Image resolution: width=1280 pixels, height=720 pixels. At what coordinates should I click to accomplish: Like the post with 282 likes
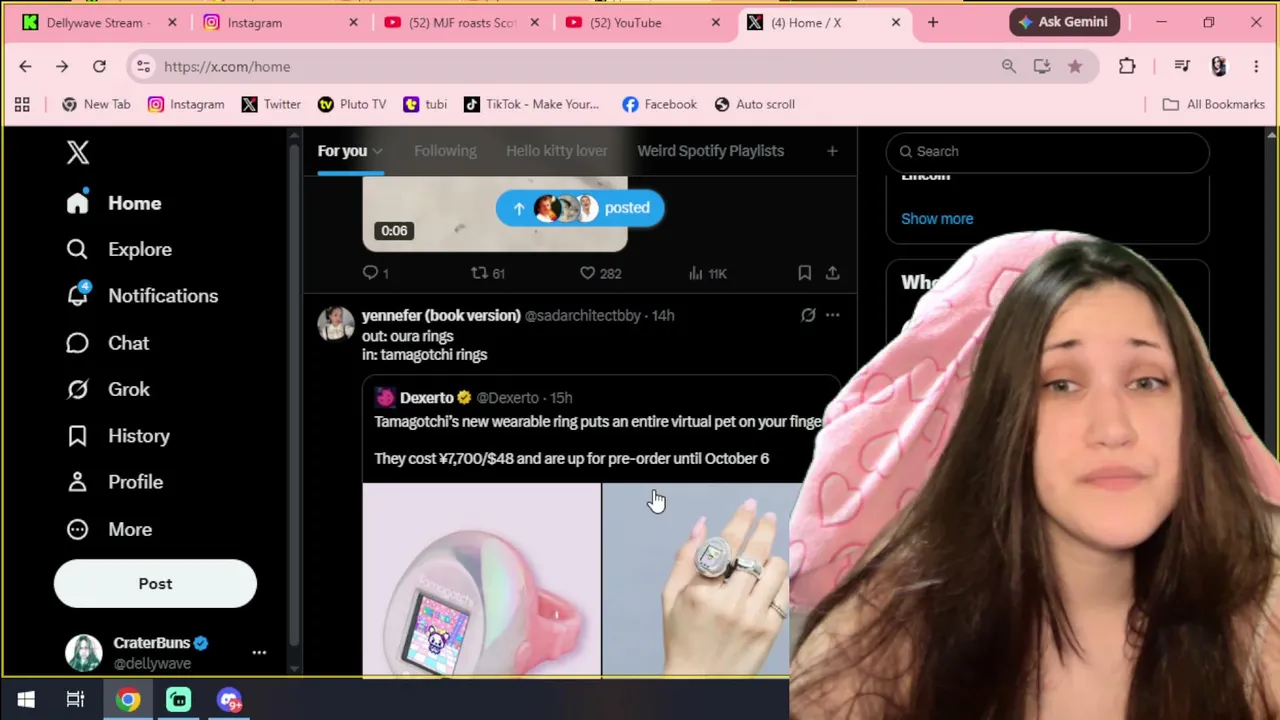[x=600, y=273]
